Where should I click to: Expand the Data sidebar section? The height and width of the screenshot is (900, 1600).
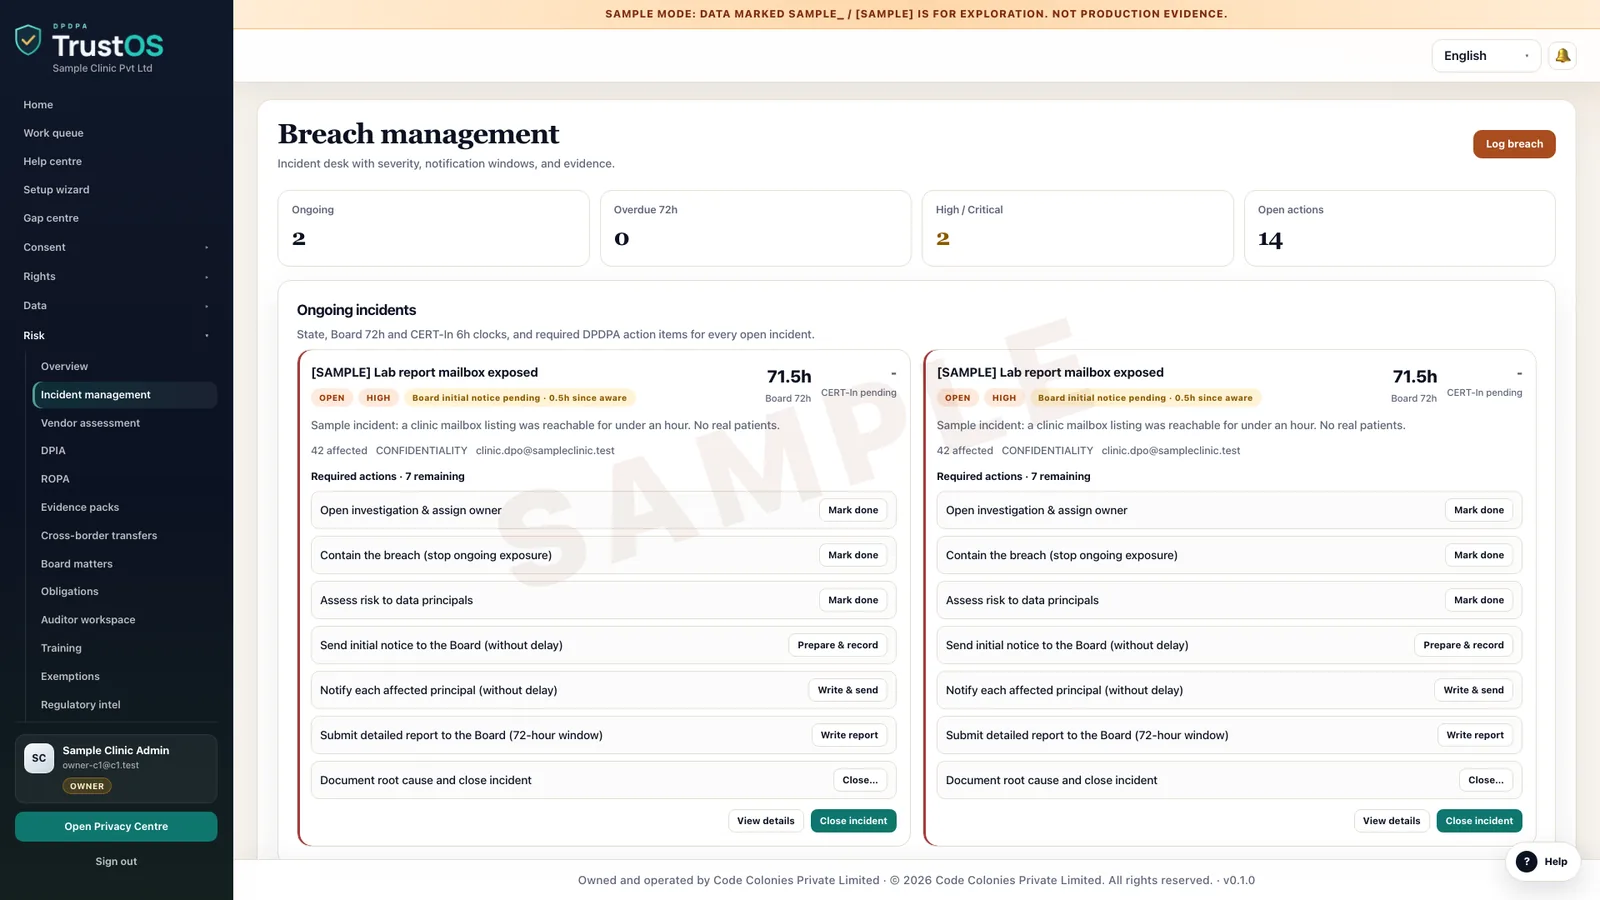116,306
